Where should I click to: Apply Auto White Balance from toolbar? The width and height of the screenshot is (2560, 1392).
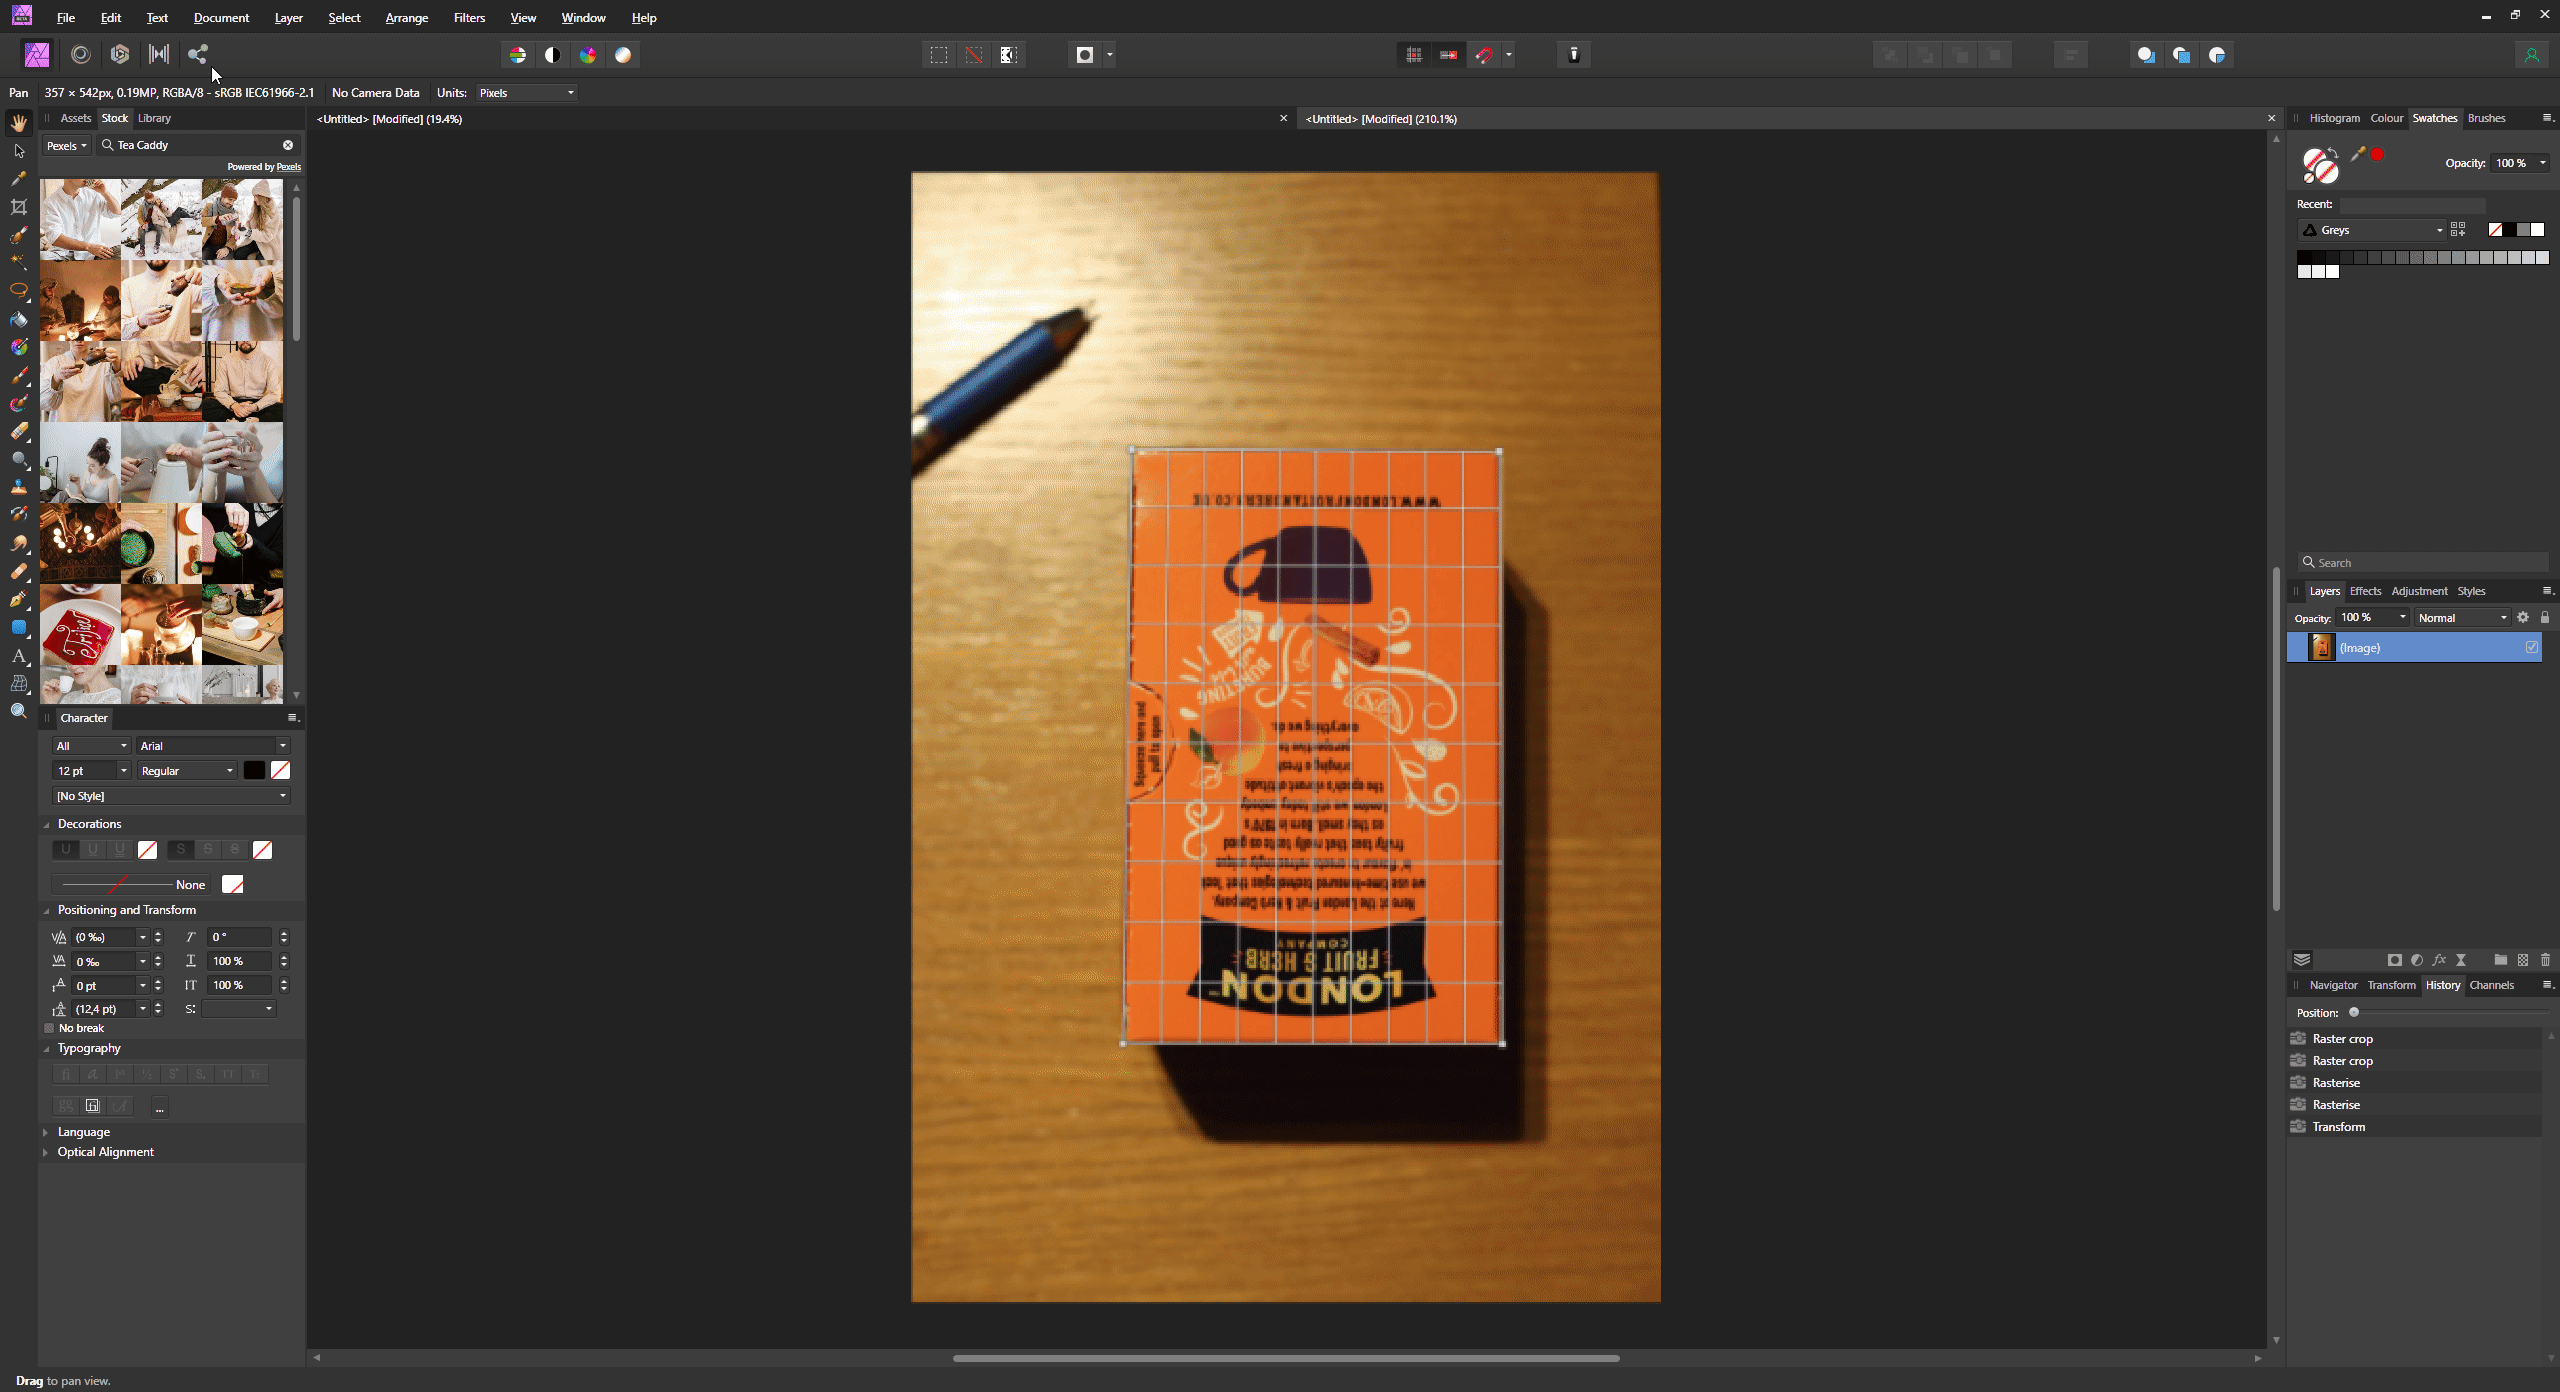[623, 55]
